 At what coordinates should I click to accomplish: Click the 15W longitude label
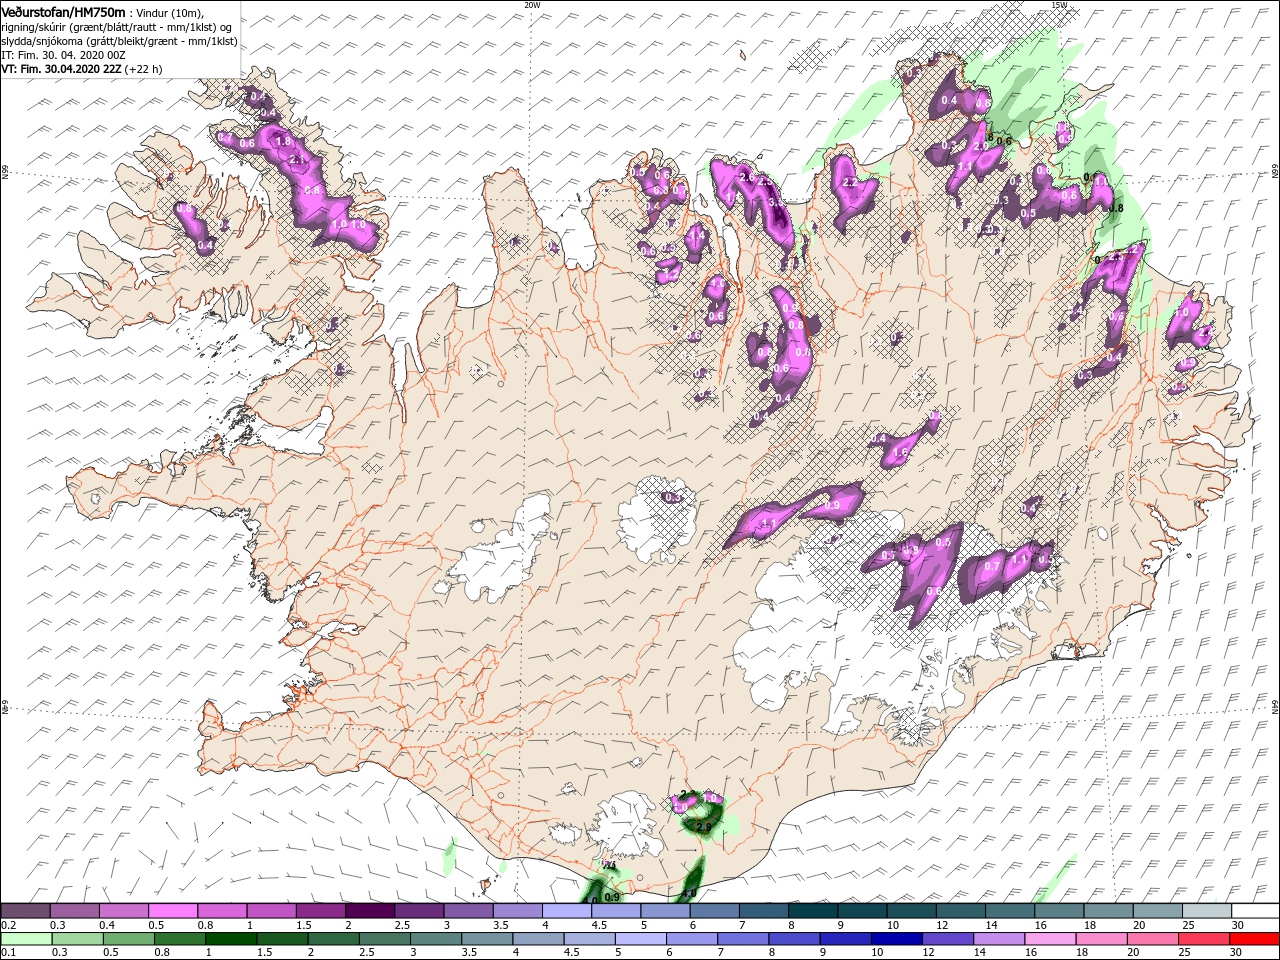coord(1058,5)
